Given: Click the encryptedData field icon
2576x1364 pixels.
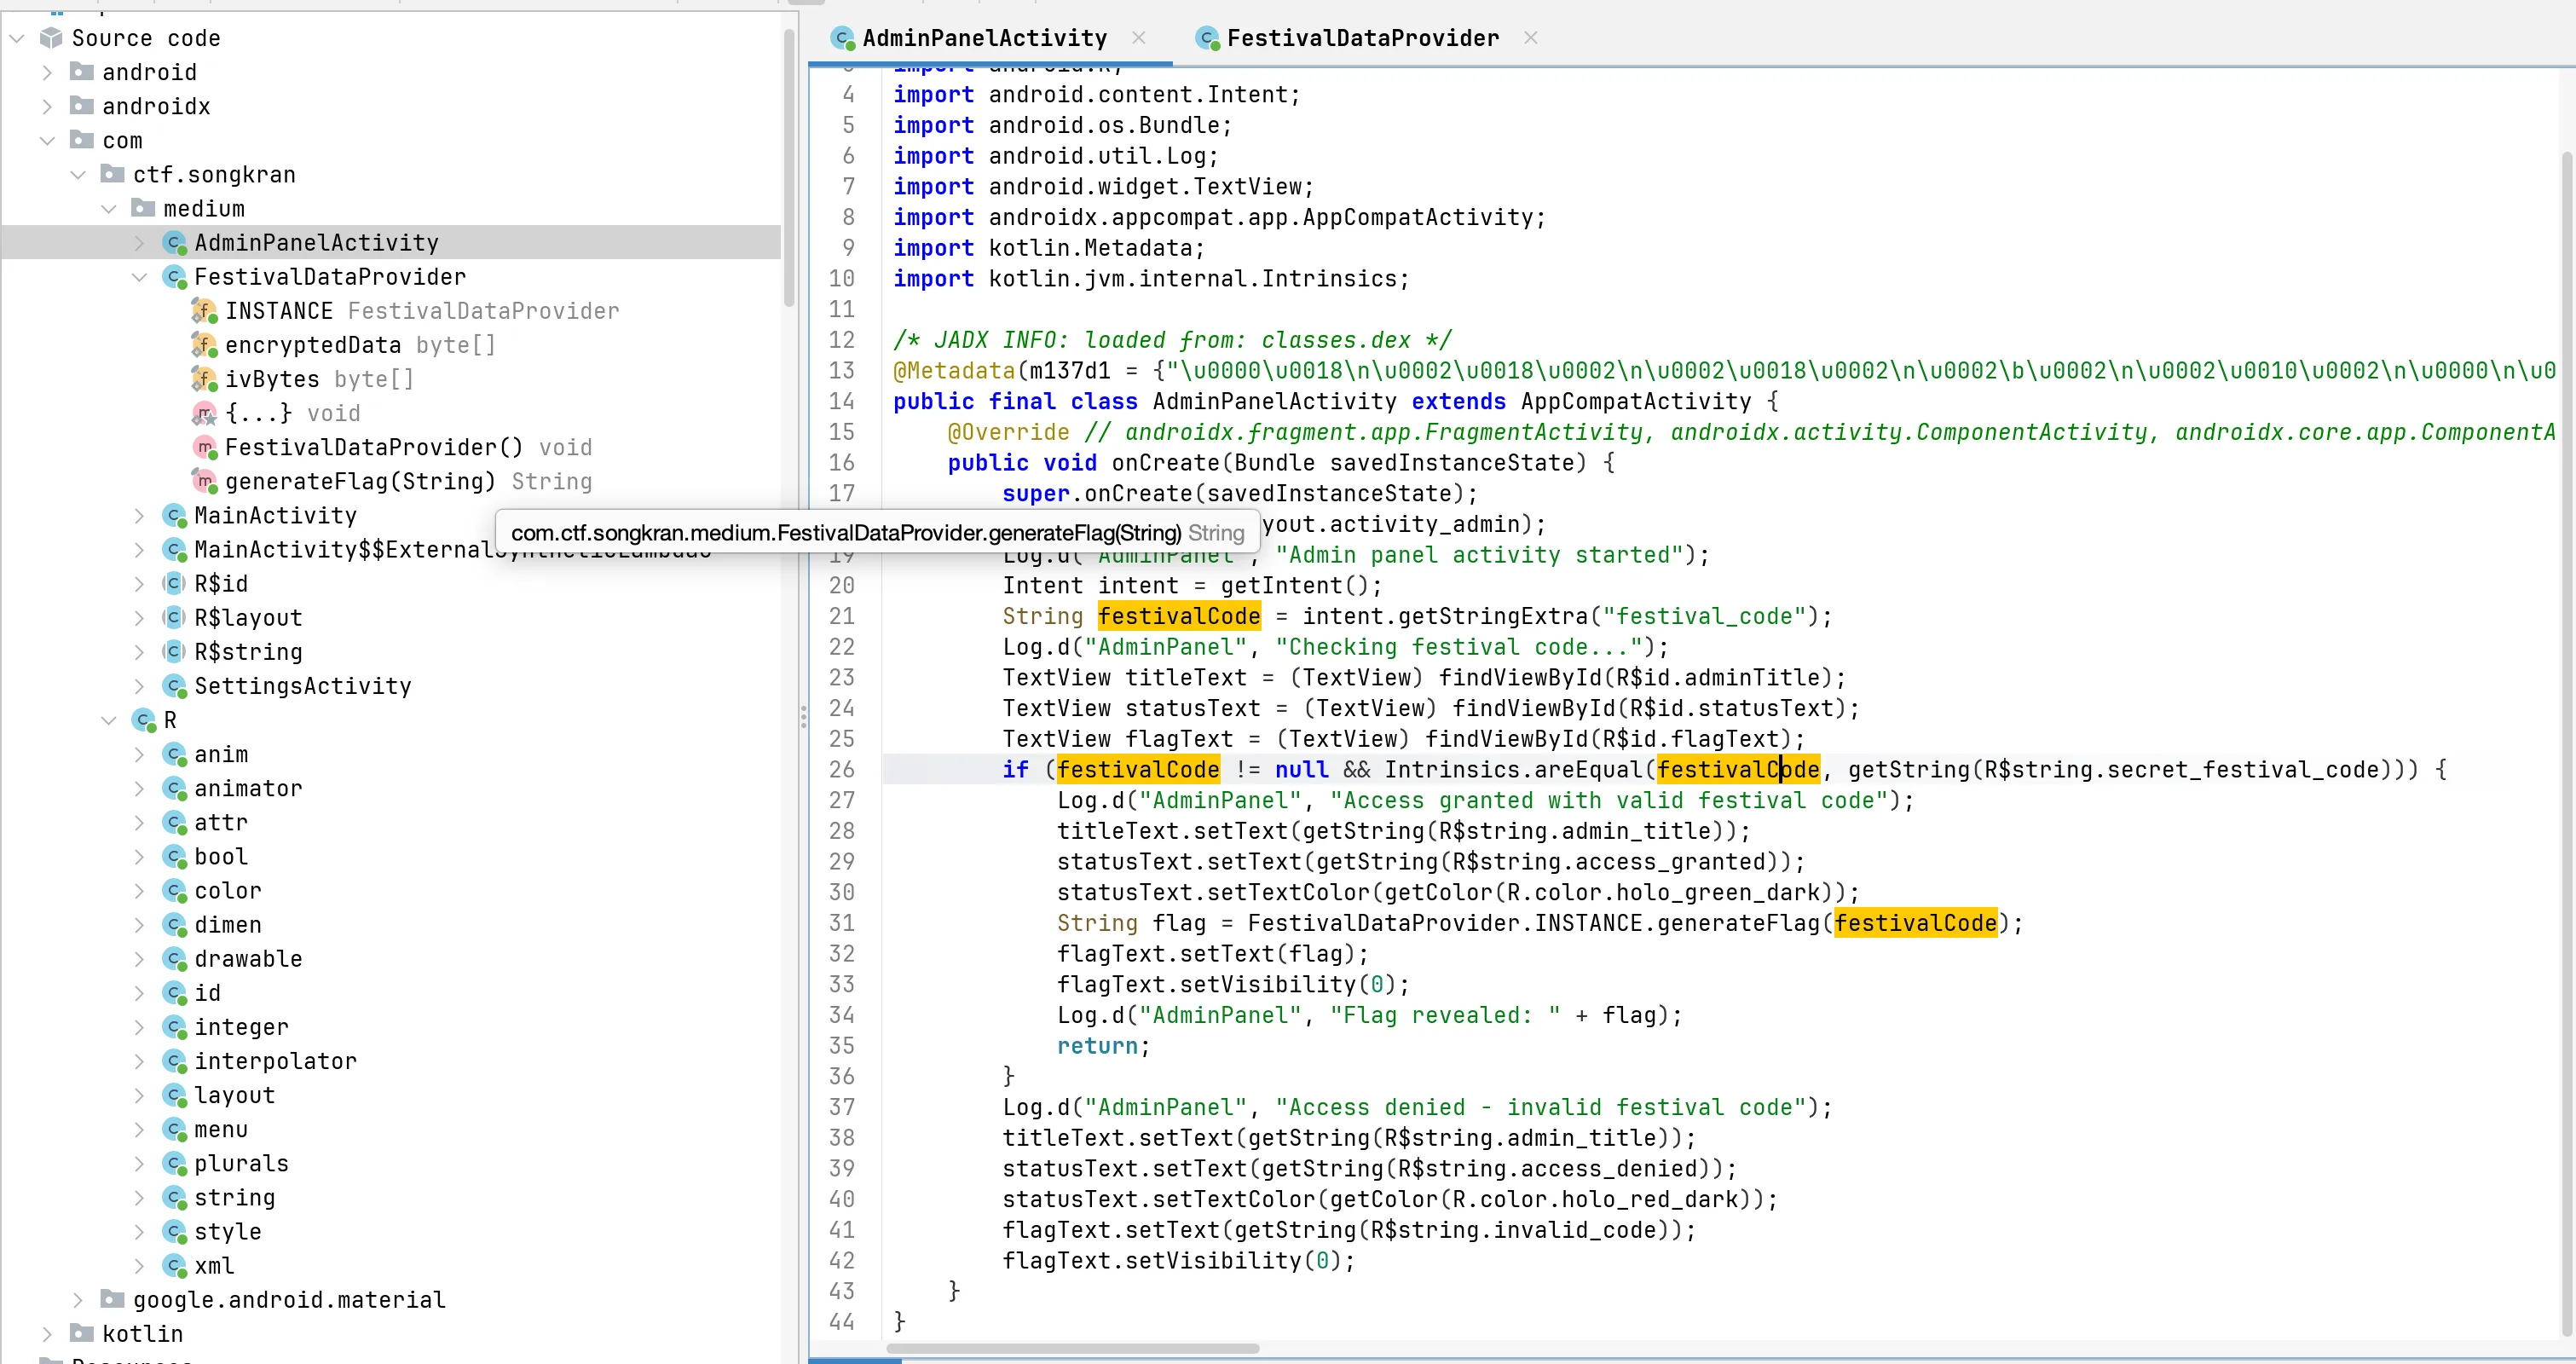Looking at the screenshot, I should [x=205, y=345].
